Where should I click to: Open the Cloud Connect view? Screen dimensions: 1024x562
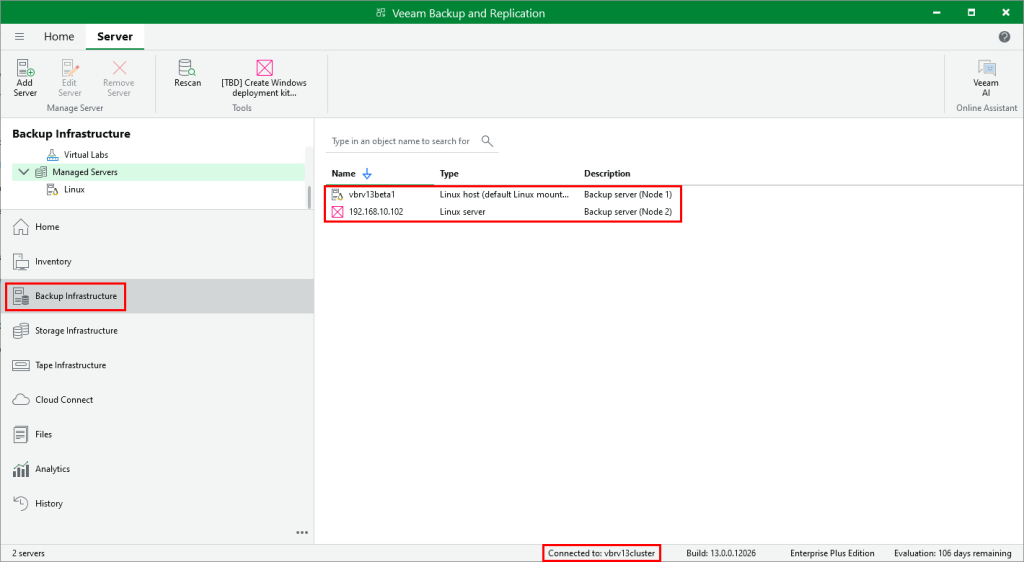click(x=64, y=400)
